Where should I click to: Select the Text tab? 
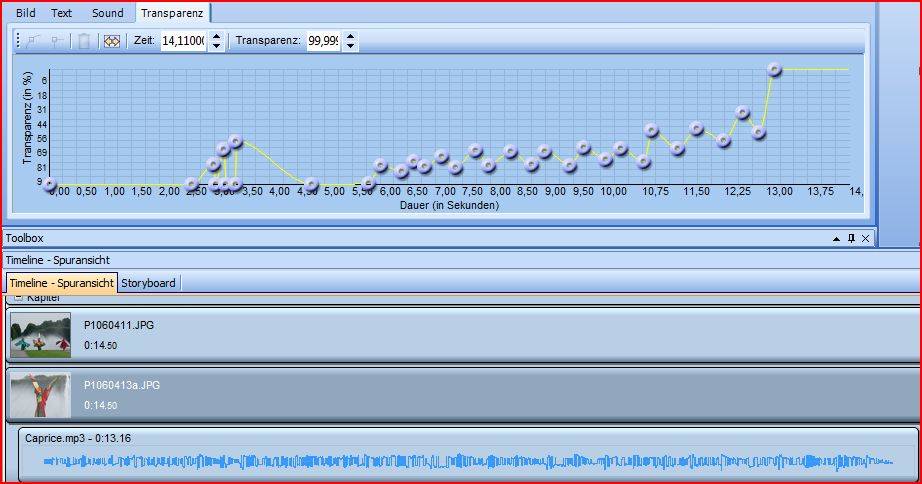point(62,13)
